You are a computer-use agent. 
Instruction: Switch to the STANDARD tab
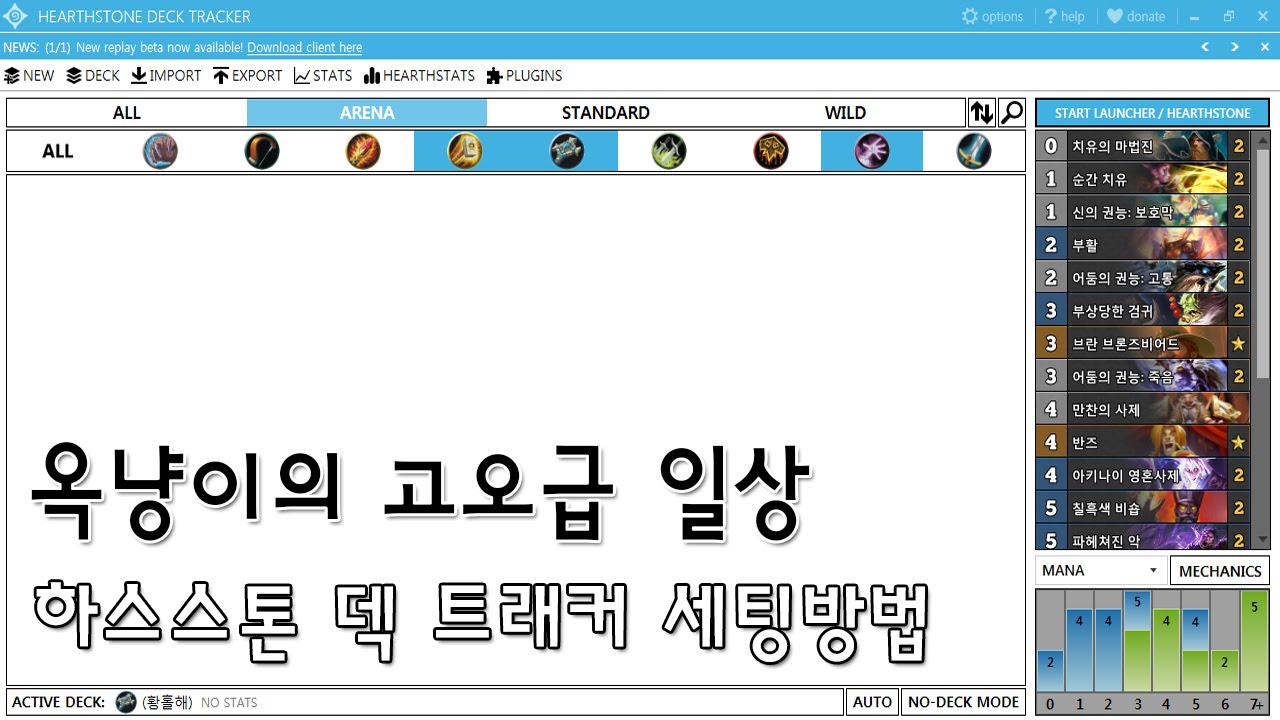click(606, 113)
